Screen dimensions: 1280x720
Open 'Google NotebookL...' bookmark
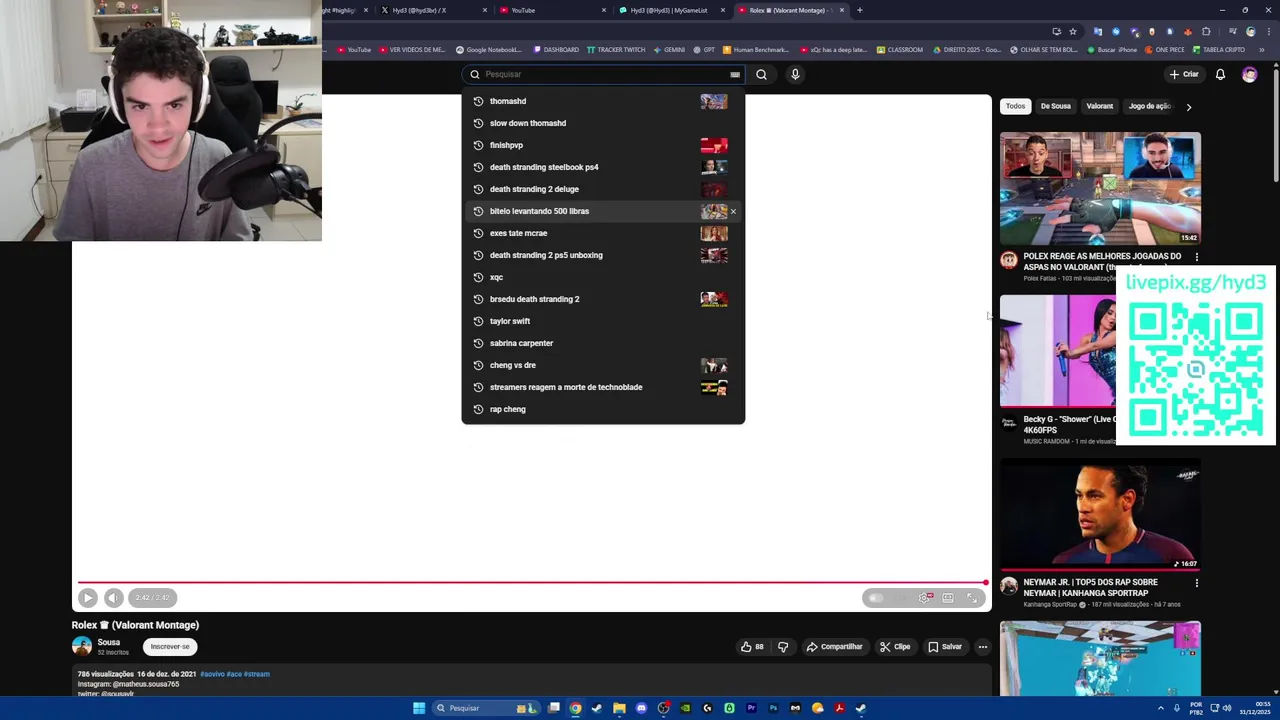tap(489, 49)
